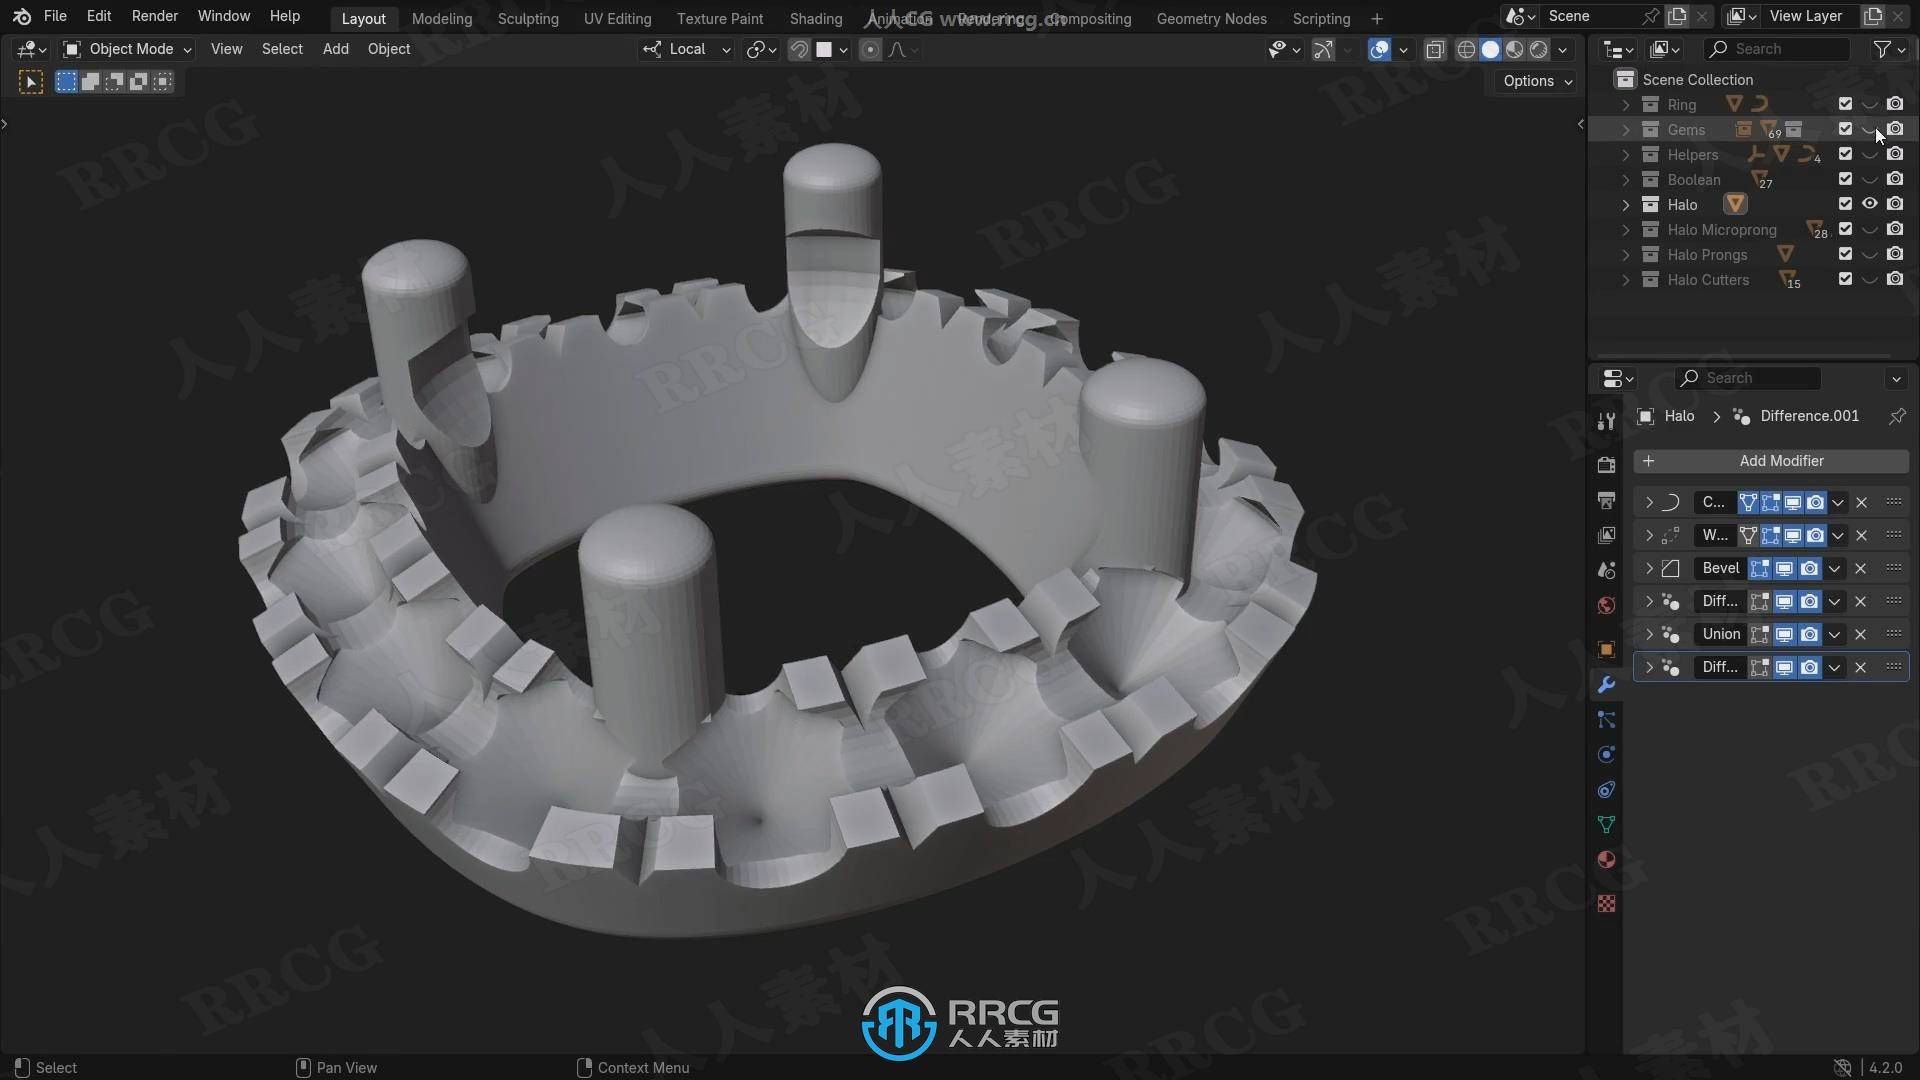Open the World properties tab icon
The height and width of the screenshot is (1080, 1920).
tap(1606, 605)
